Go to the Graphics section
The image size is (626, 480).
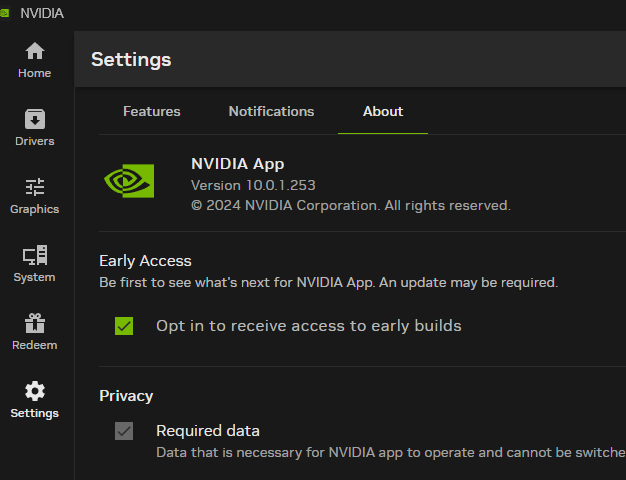(x=35, y=196)
